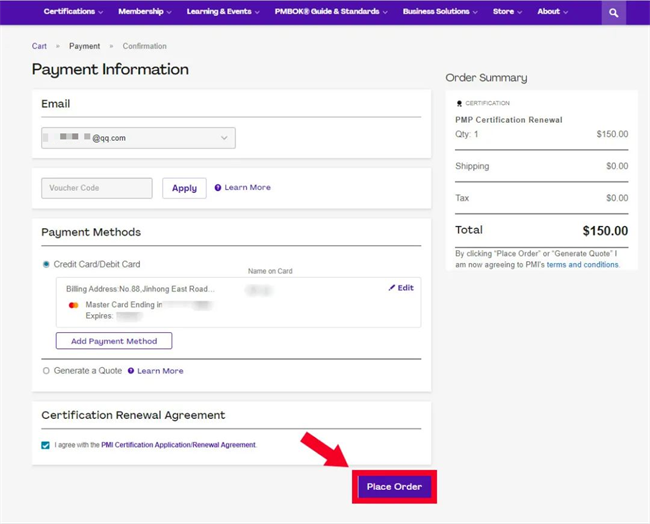The width and height of the screenshot is (650, 524).
Task: Select the Generate a Quote option
Action: pos(46,371)
